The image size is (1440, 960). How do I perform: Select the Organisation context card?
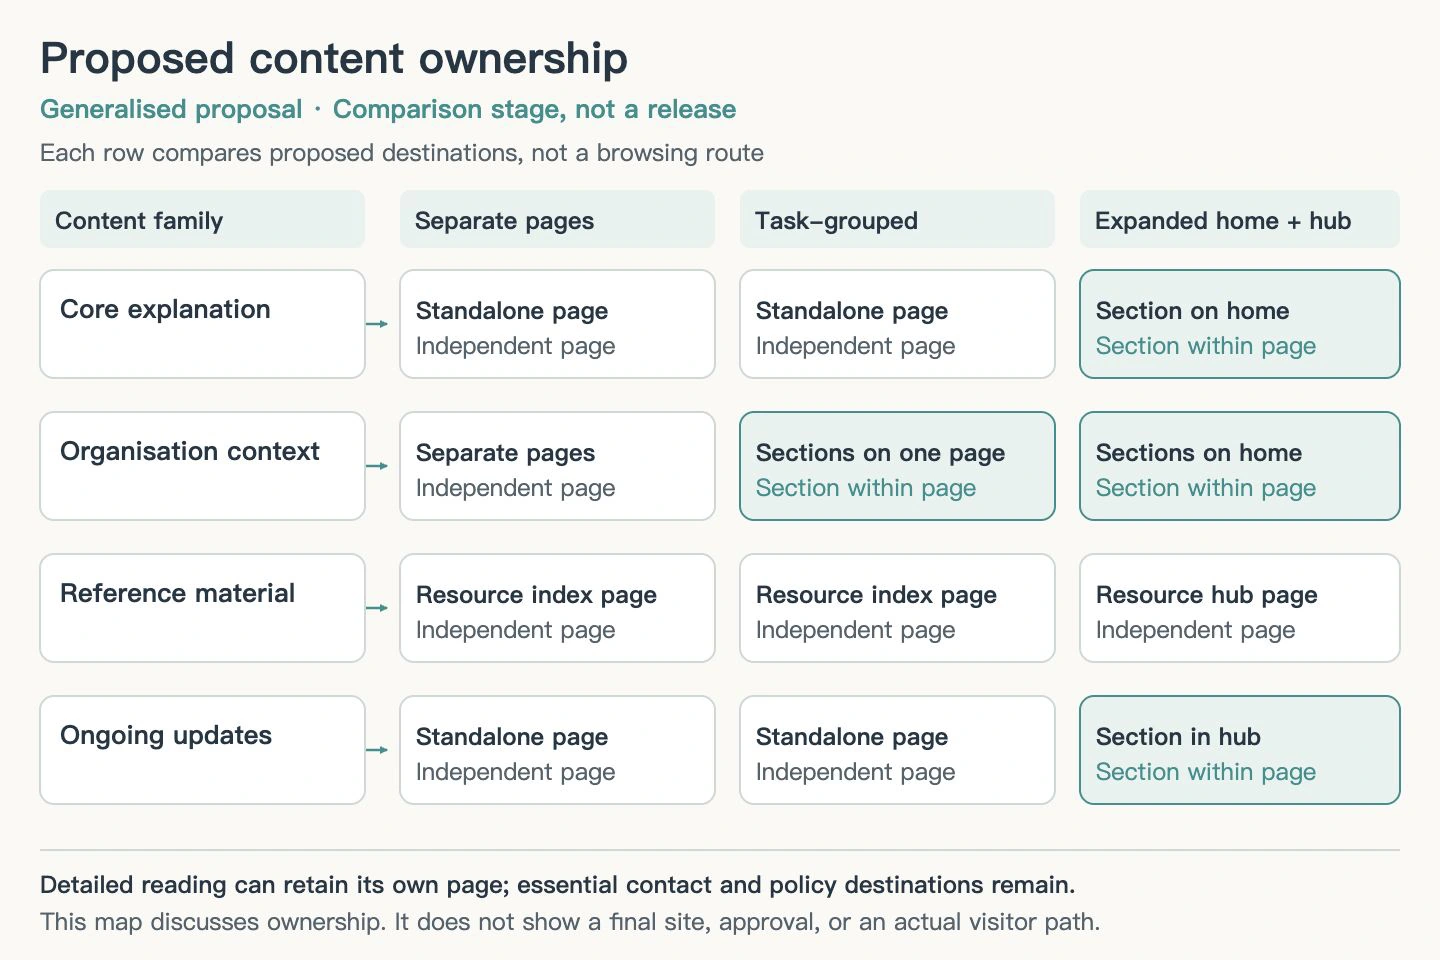point(202,466)
